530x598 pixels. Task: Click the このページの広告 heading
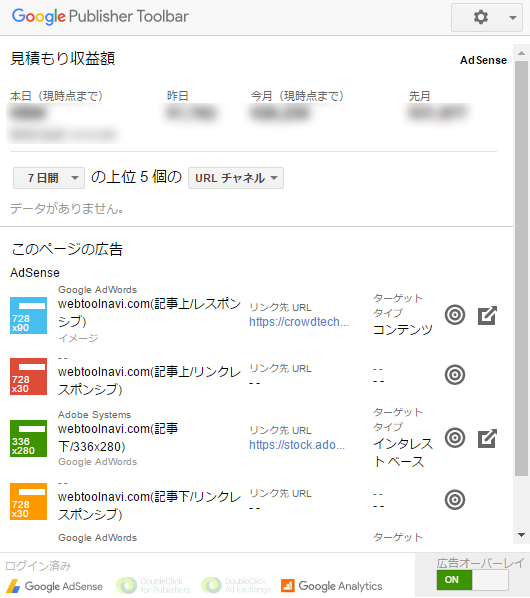tap(67, 249)
